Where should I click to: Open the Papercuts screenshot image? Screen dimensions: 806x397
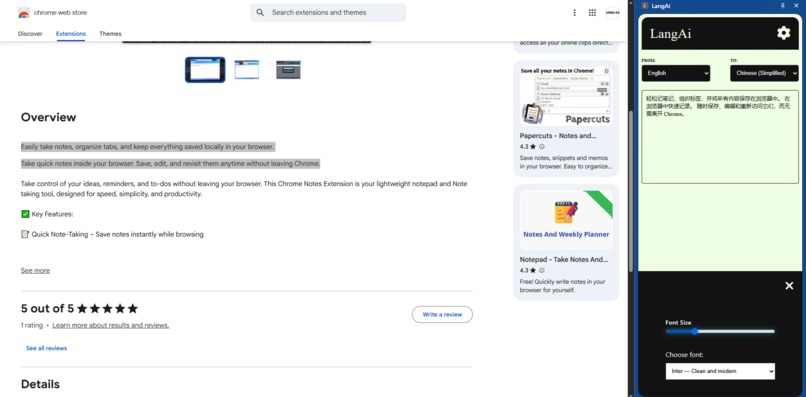click(x=566, y=96)
